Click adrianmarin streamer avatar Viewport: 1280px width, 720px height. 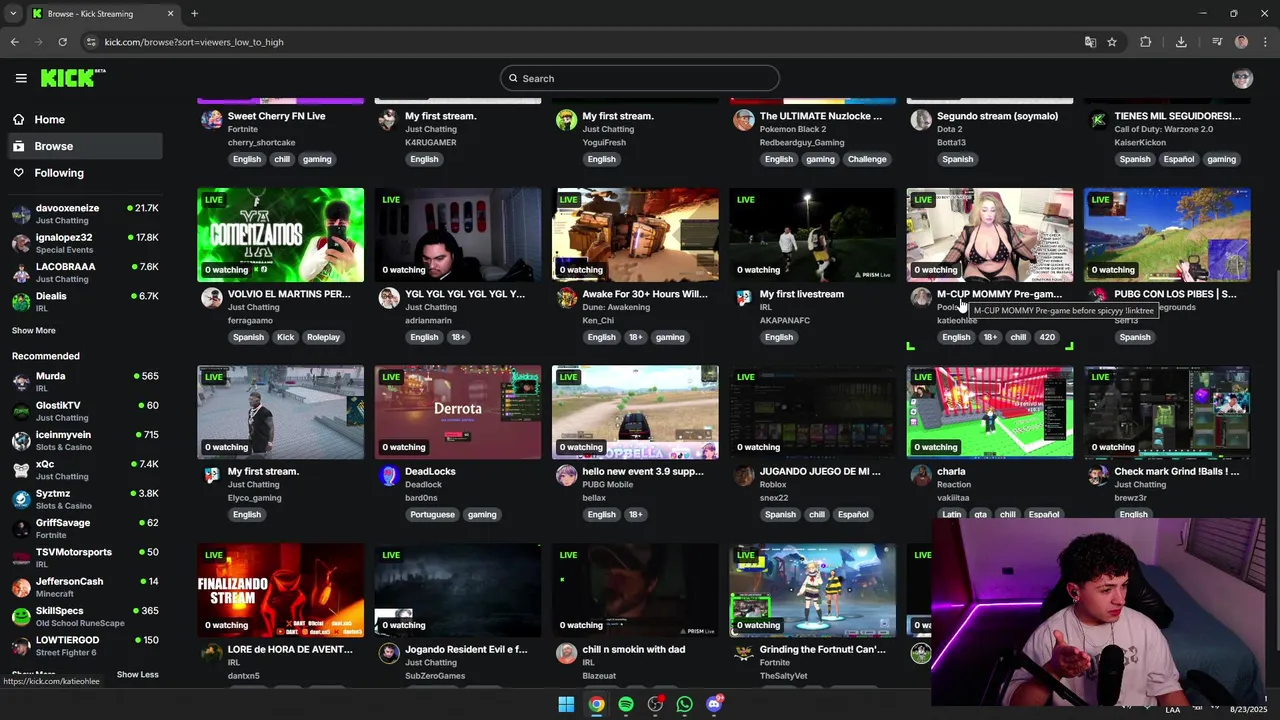click(389, 298)
